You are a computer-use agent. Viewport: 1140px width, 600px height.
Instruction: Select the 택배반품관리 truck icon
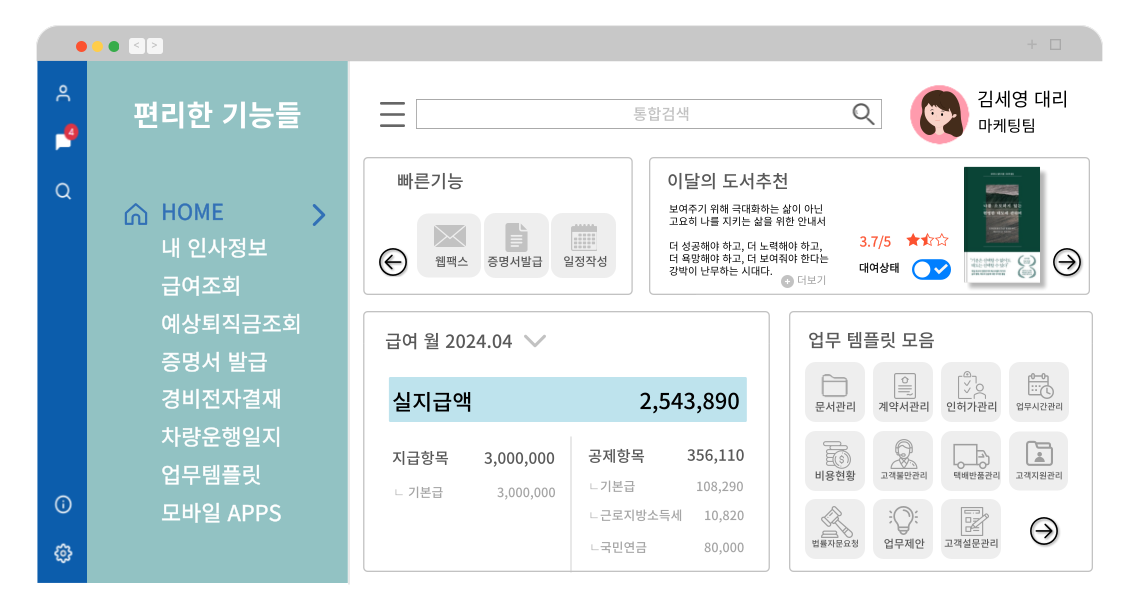click(970, 460)
